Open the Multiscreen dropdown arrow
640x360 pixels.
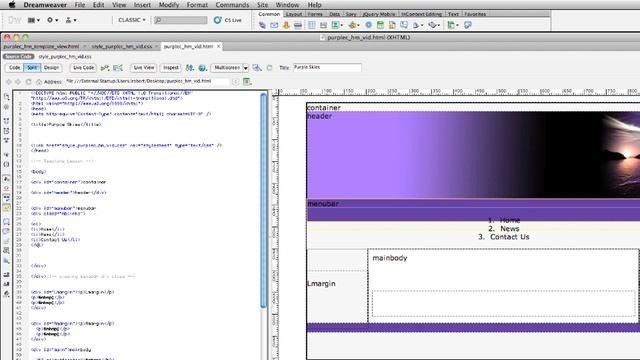(x=246, y=68)
